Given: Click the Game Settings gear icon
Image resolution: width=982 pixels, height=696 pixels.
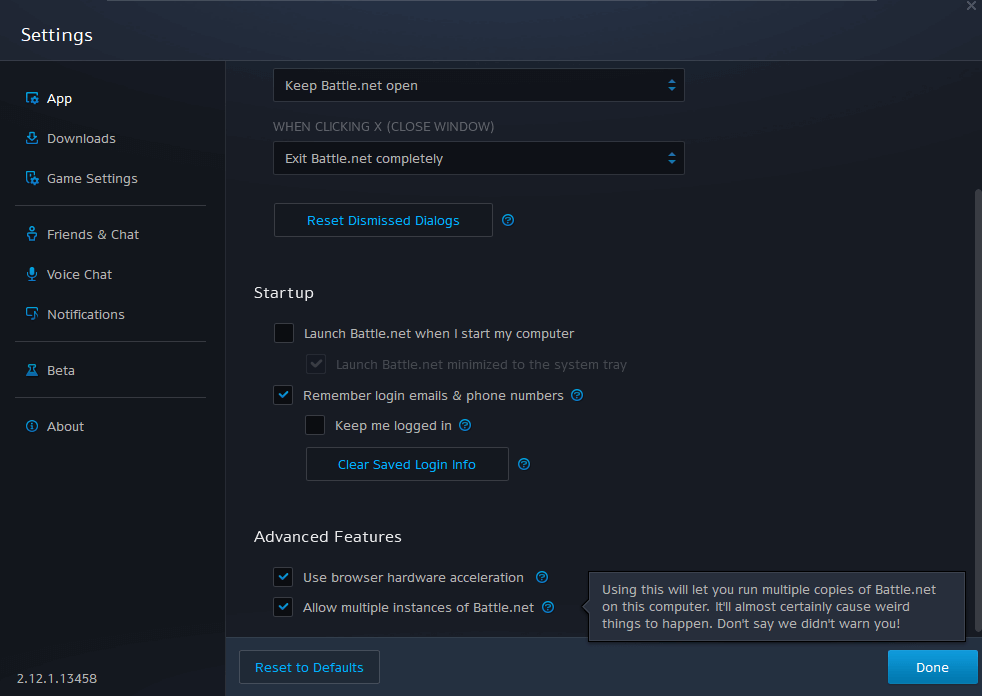Looking at the screenshot, I should pyautogui.click(x=32, y=178).
